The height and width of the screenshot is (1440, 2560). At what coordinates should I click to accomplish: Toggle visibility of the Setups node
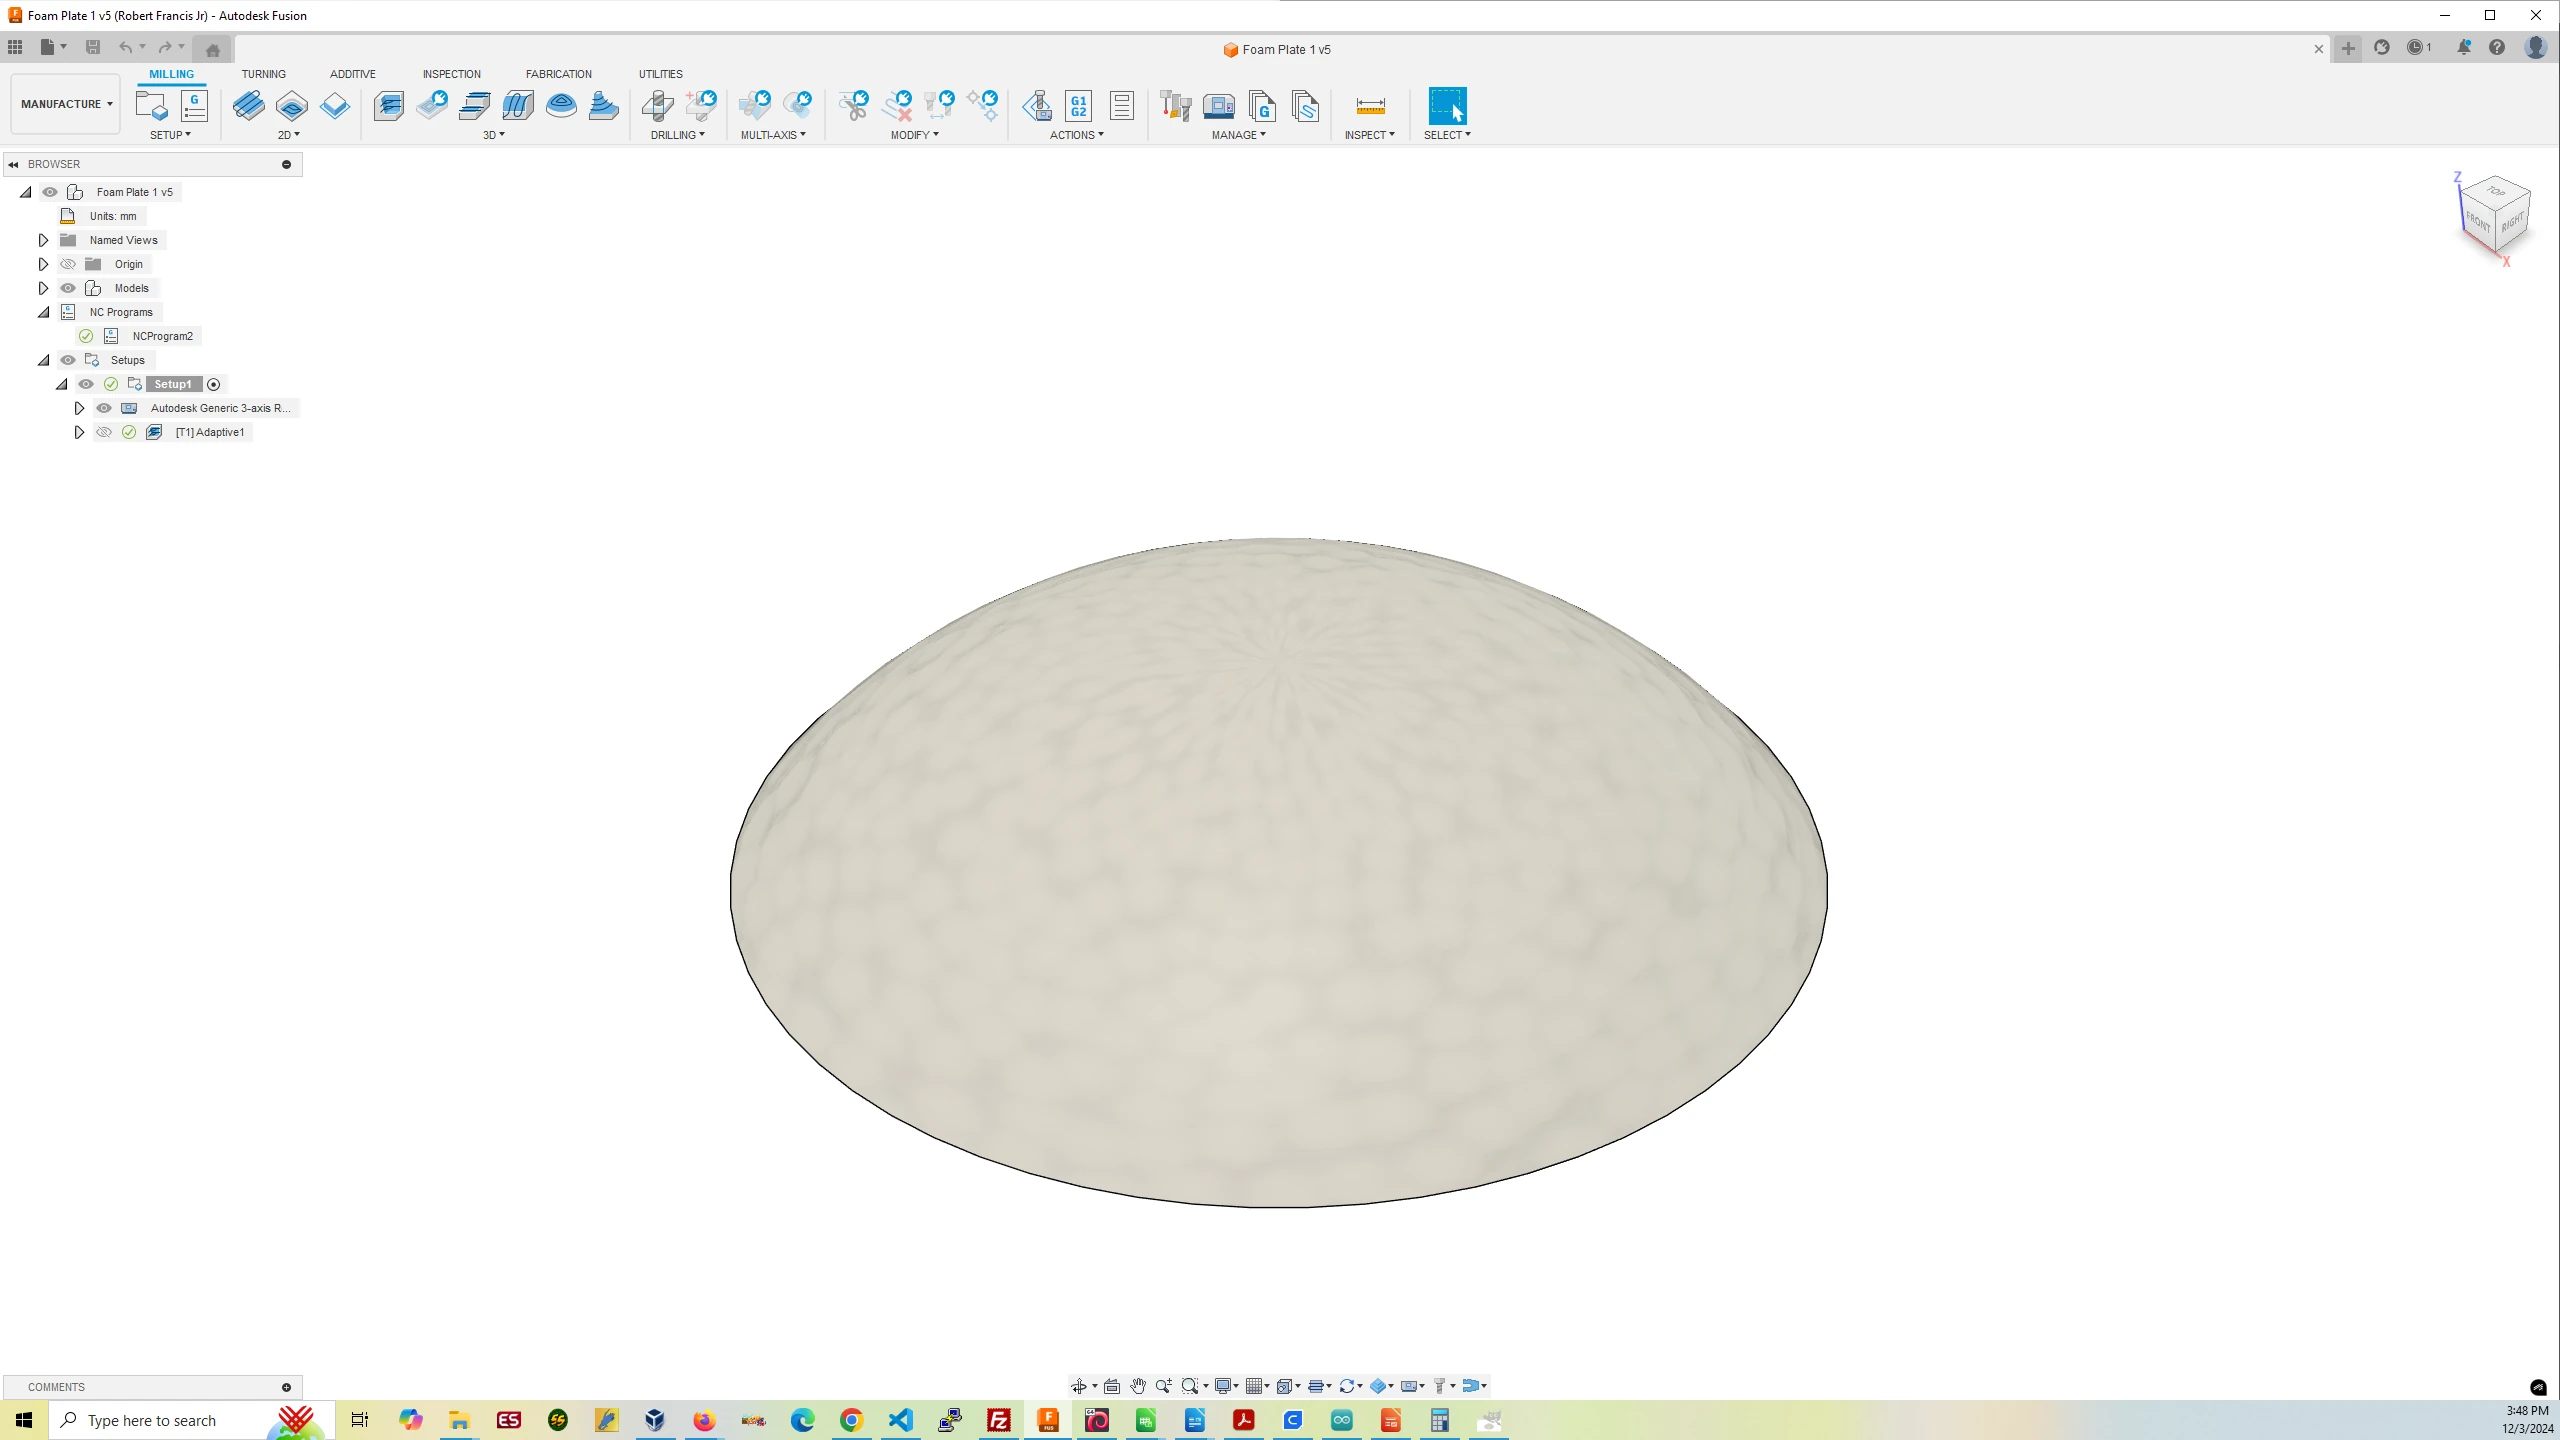(x=68, y=360)
